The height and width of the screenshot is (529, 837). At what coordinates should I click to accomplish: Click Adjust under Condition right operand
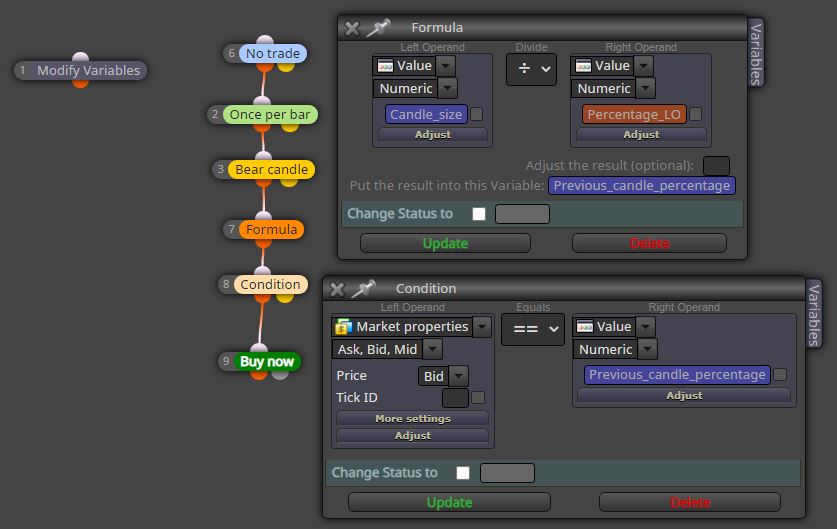(684, 396)
